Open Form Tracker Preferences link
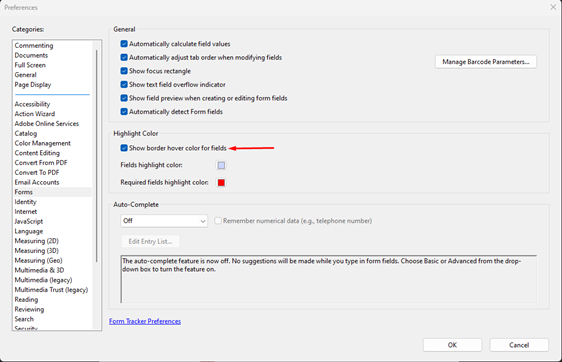 coord(145,321)
